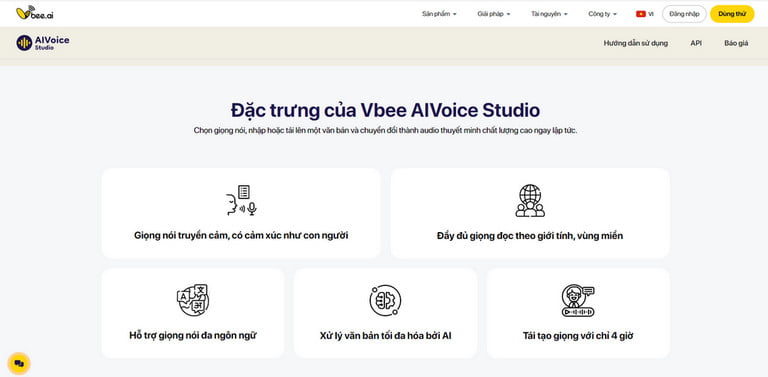Expand the Công ty menu
Image resolution: width=768 pixels, height=377 pixels.
coord(602,14)
